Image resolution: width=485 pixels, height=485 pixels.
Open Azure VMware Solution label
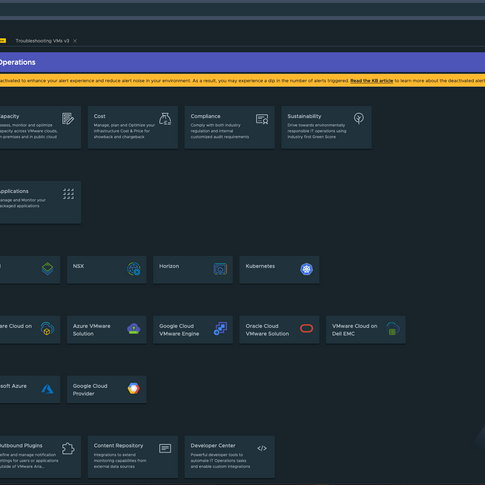click(x=92, y=330)
